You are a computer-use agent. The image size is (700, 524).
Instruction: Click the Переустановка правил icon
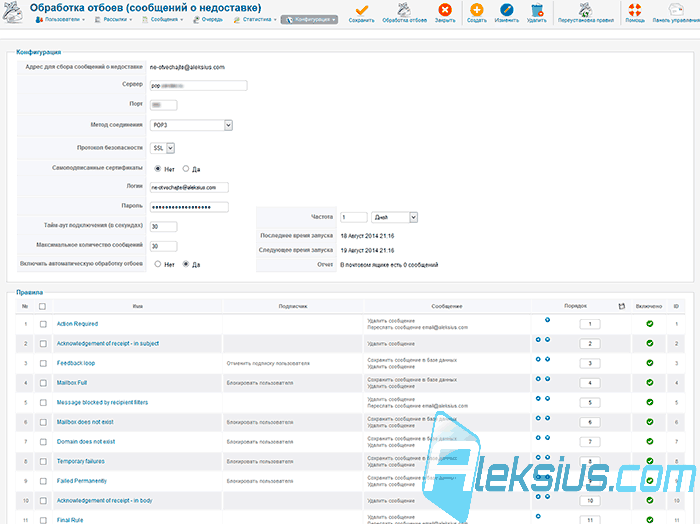click(585, 10)
